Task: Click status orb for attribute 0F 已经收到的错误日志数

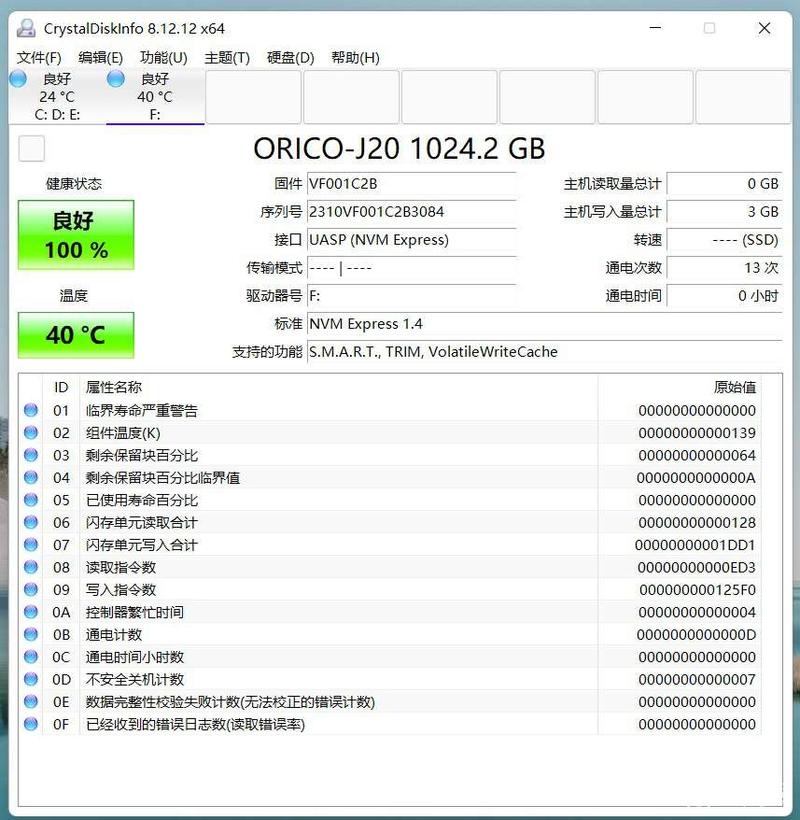Action: [31, 724]
